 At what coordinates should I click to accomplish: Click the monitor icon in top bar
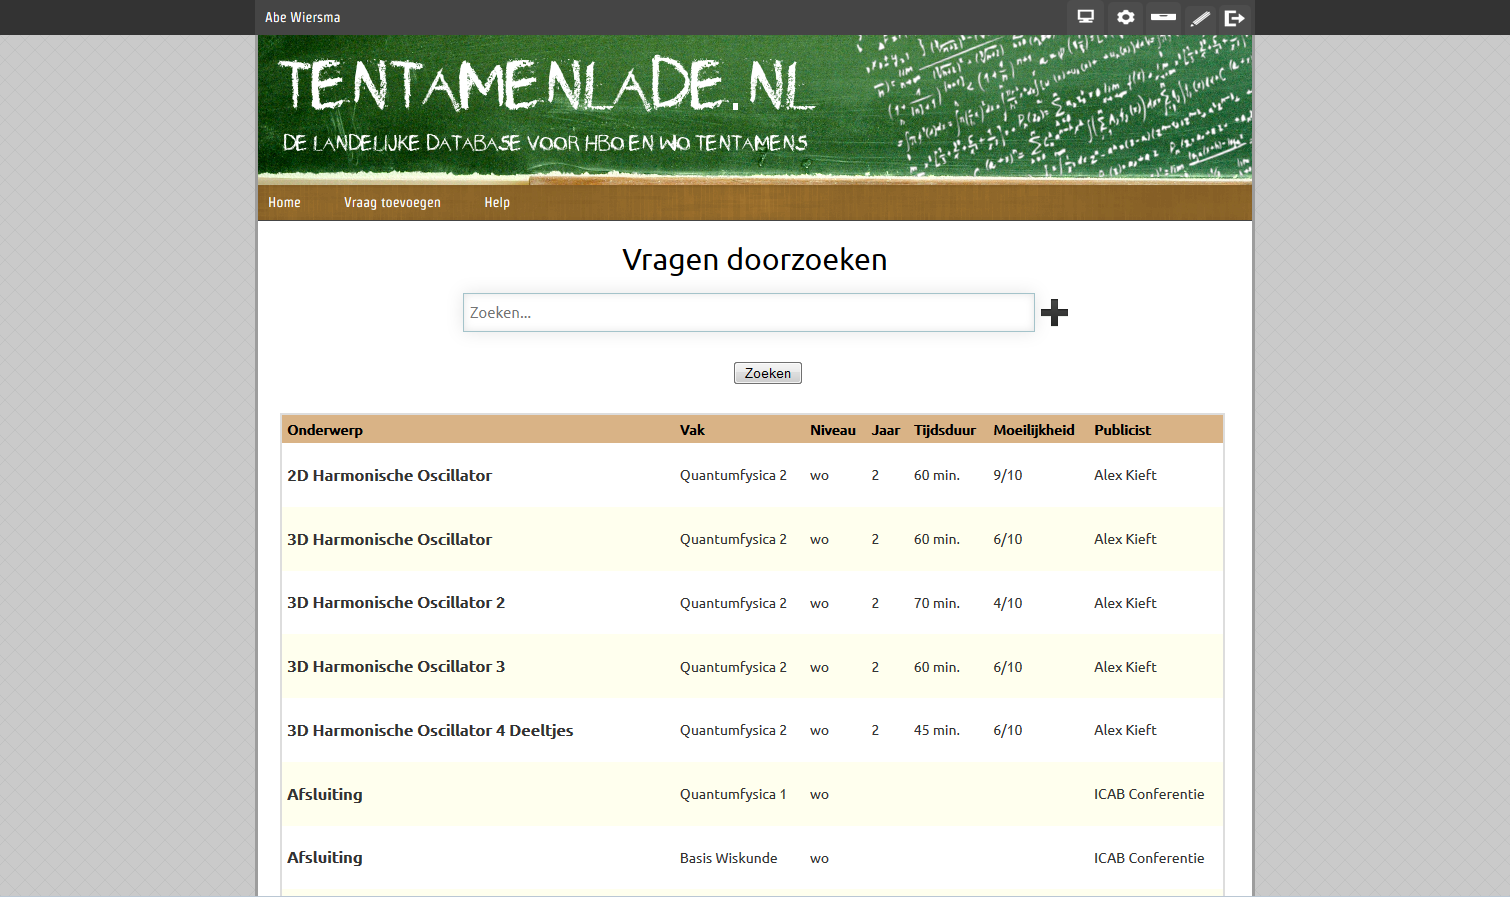point(1085,17)
